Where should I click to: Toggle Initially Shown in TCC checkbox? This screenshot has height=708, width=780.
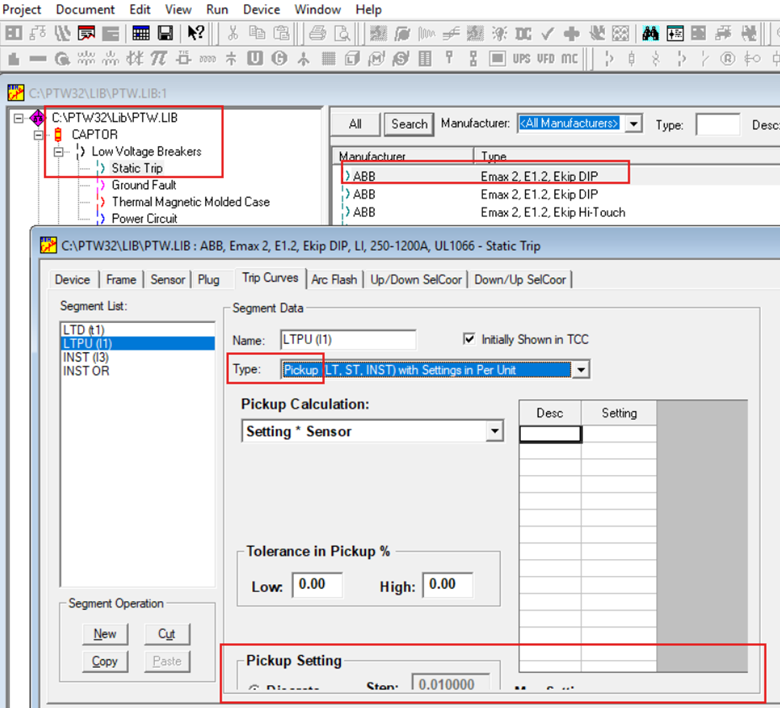[471, 339]
